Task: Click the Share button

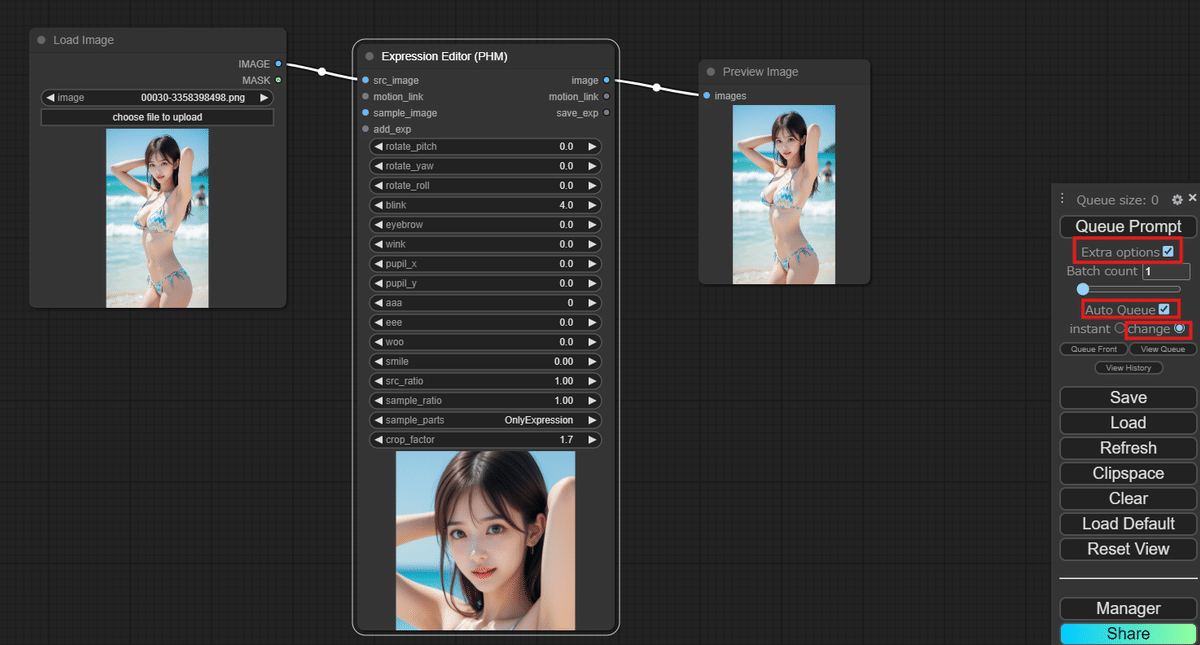Action: (1126, 633)
